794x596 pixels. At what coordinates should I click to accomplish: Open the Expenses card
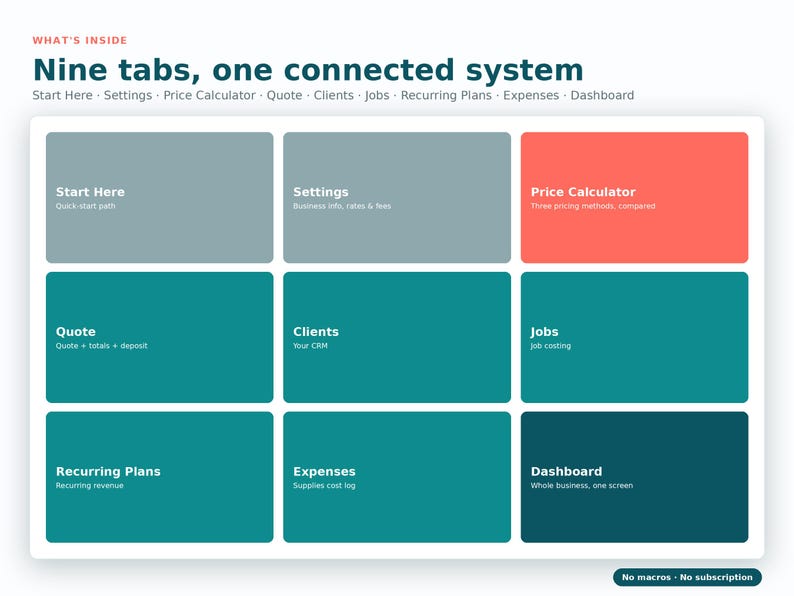[x=397, y=477]
